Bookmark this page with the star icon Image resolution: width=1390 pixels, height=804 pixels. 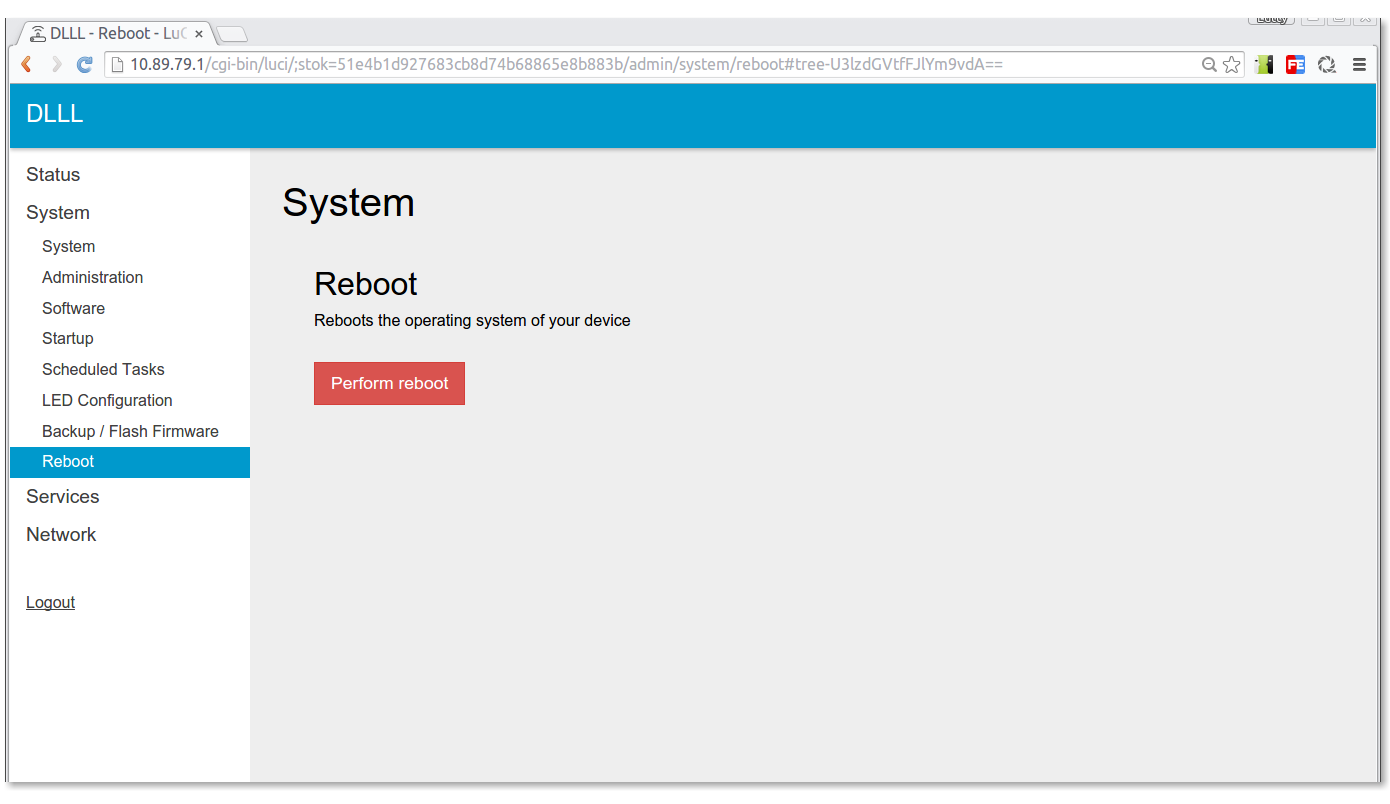(x=1231, y=65)
